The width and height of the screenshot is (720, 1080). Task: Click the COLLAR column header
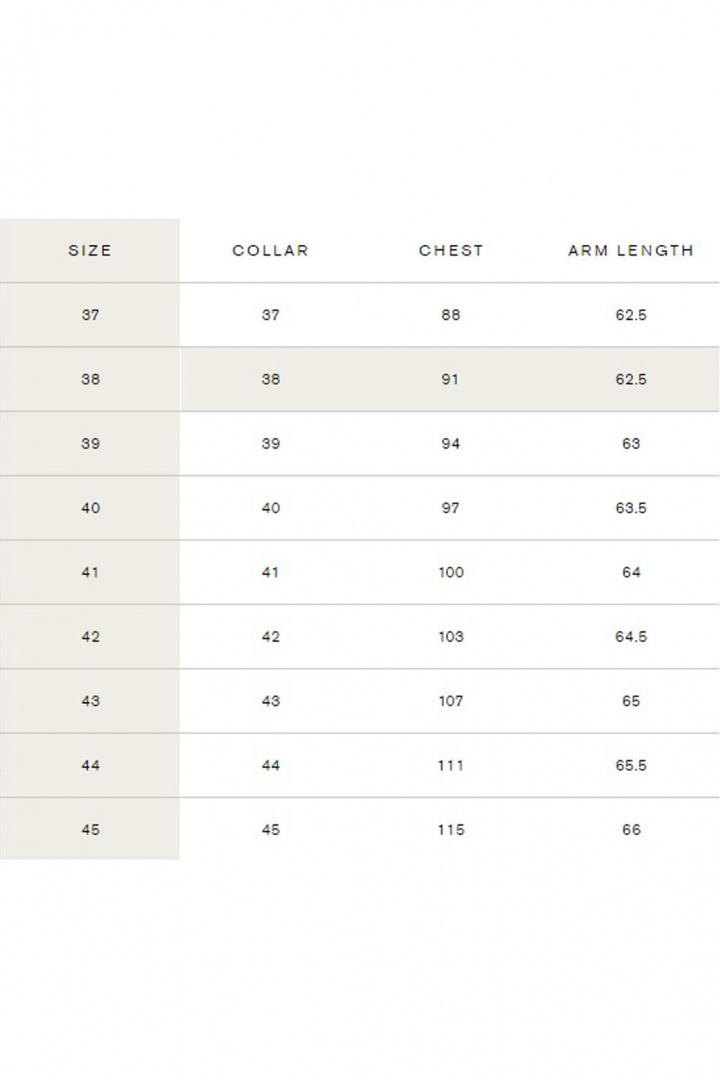point(270,251)
